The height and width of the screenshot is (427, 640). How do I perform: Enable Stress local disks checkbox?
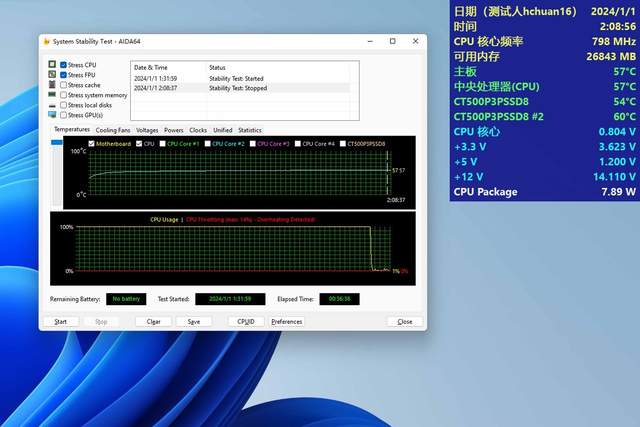click(63, 105)
